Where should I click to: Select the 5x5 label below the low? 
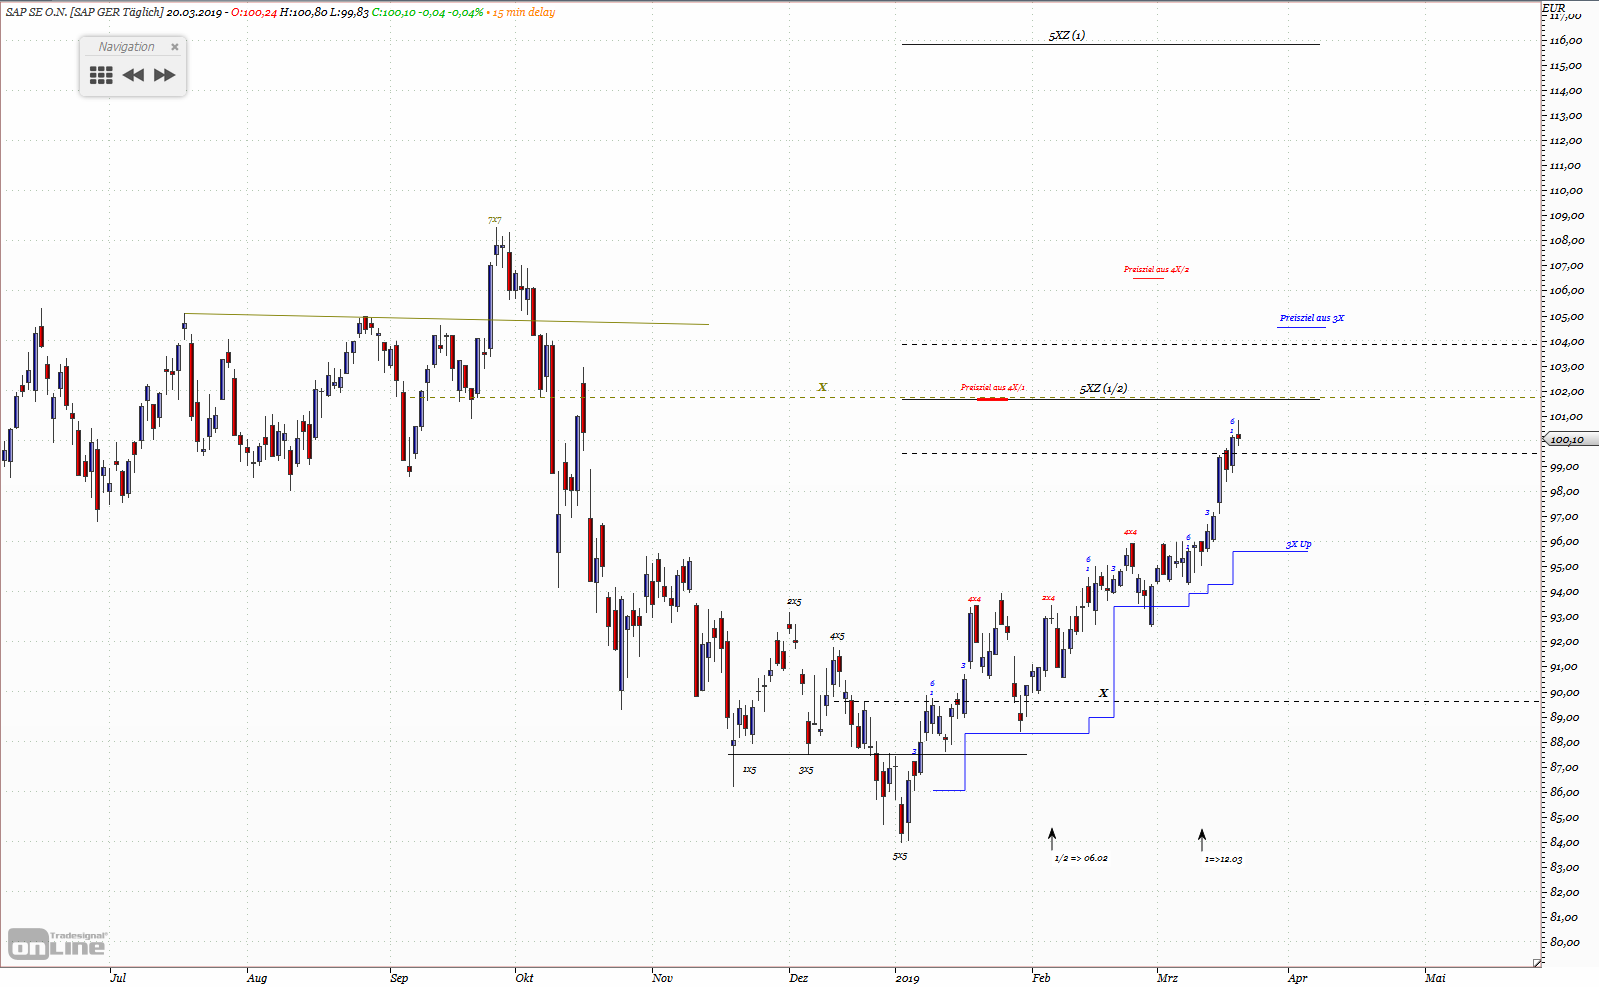900,856
